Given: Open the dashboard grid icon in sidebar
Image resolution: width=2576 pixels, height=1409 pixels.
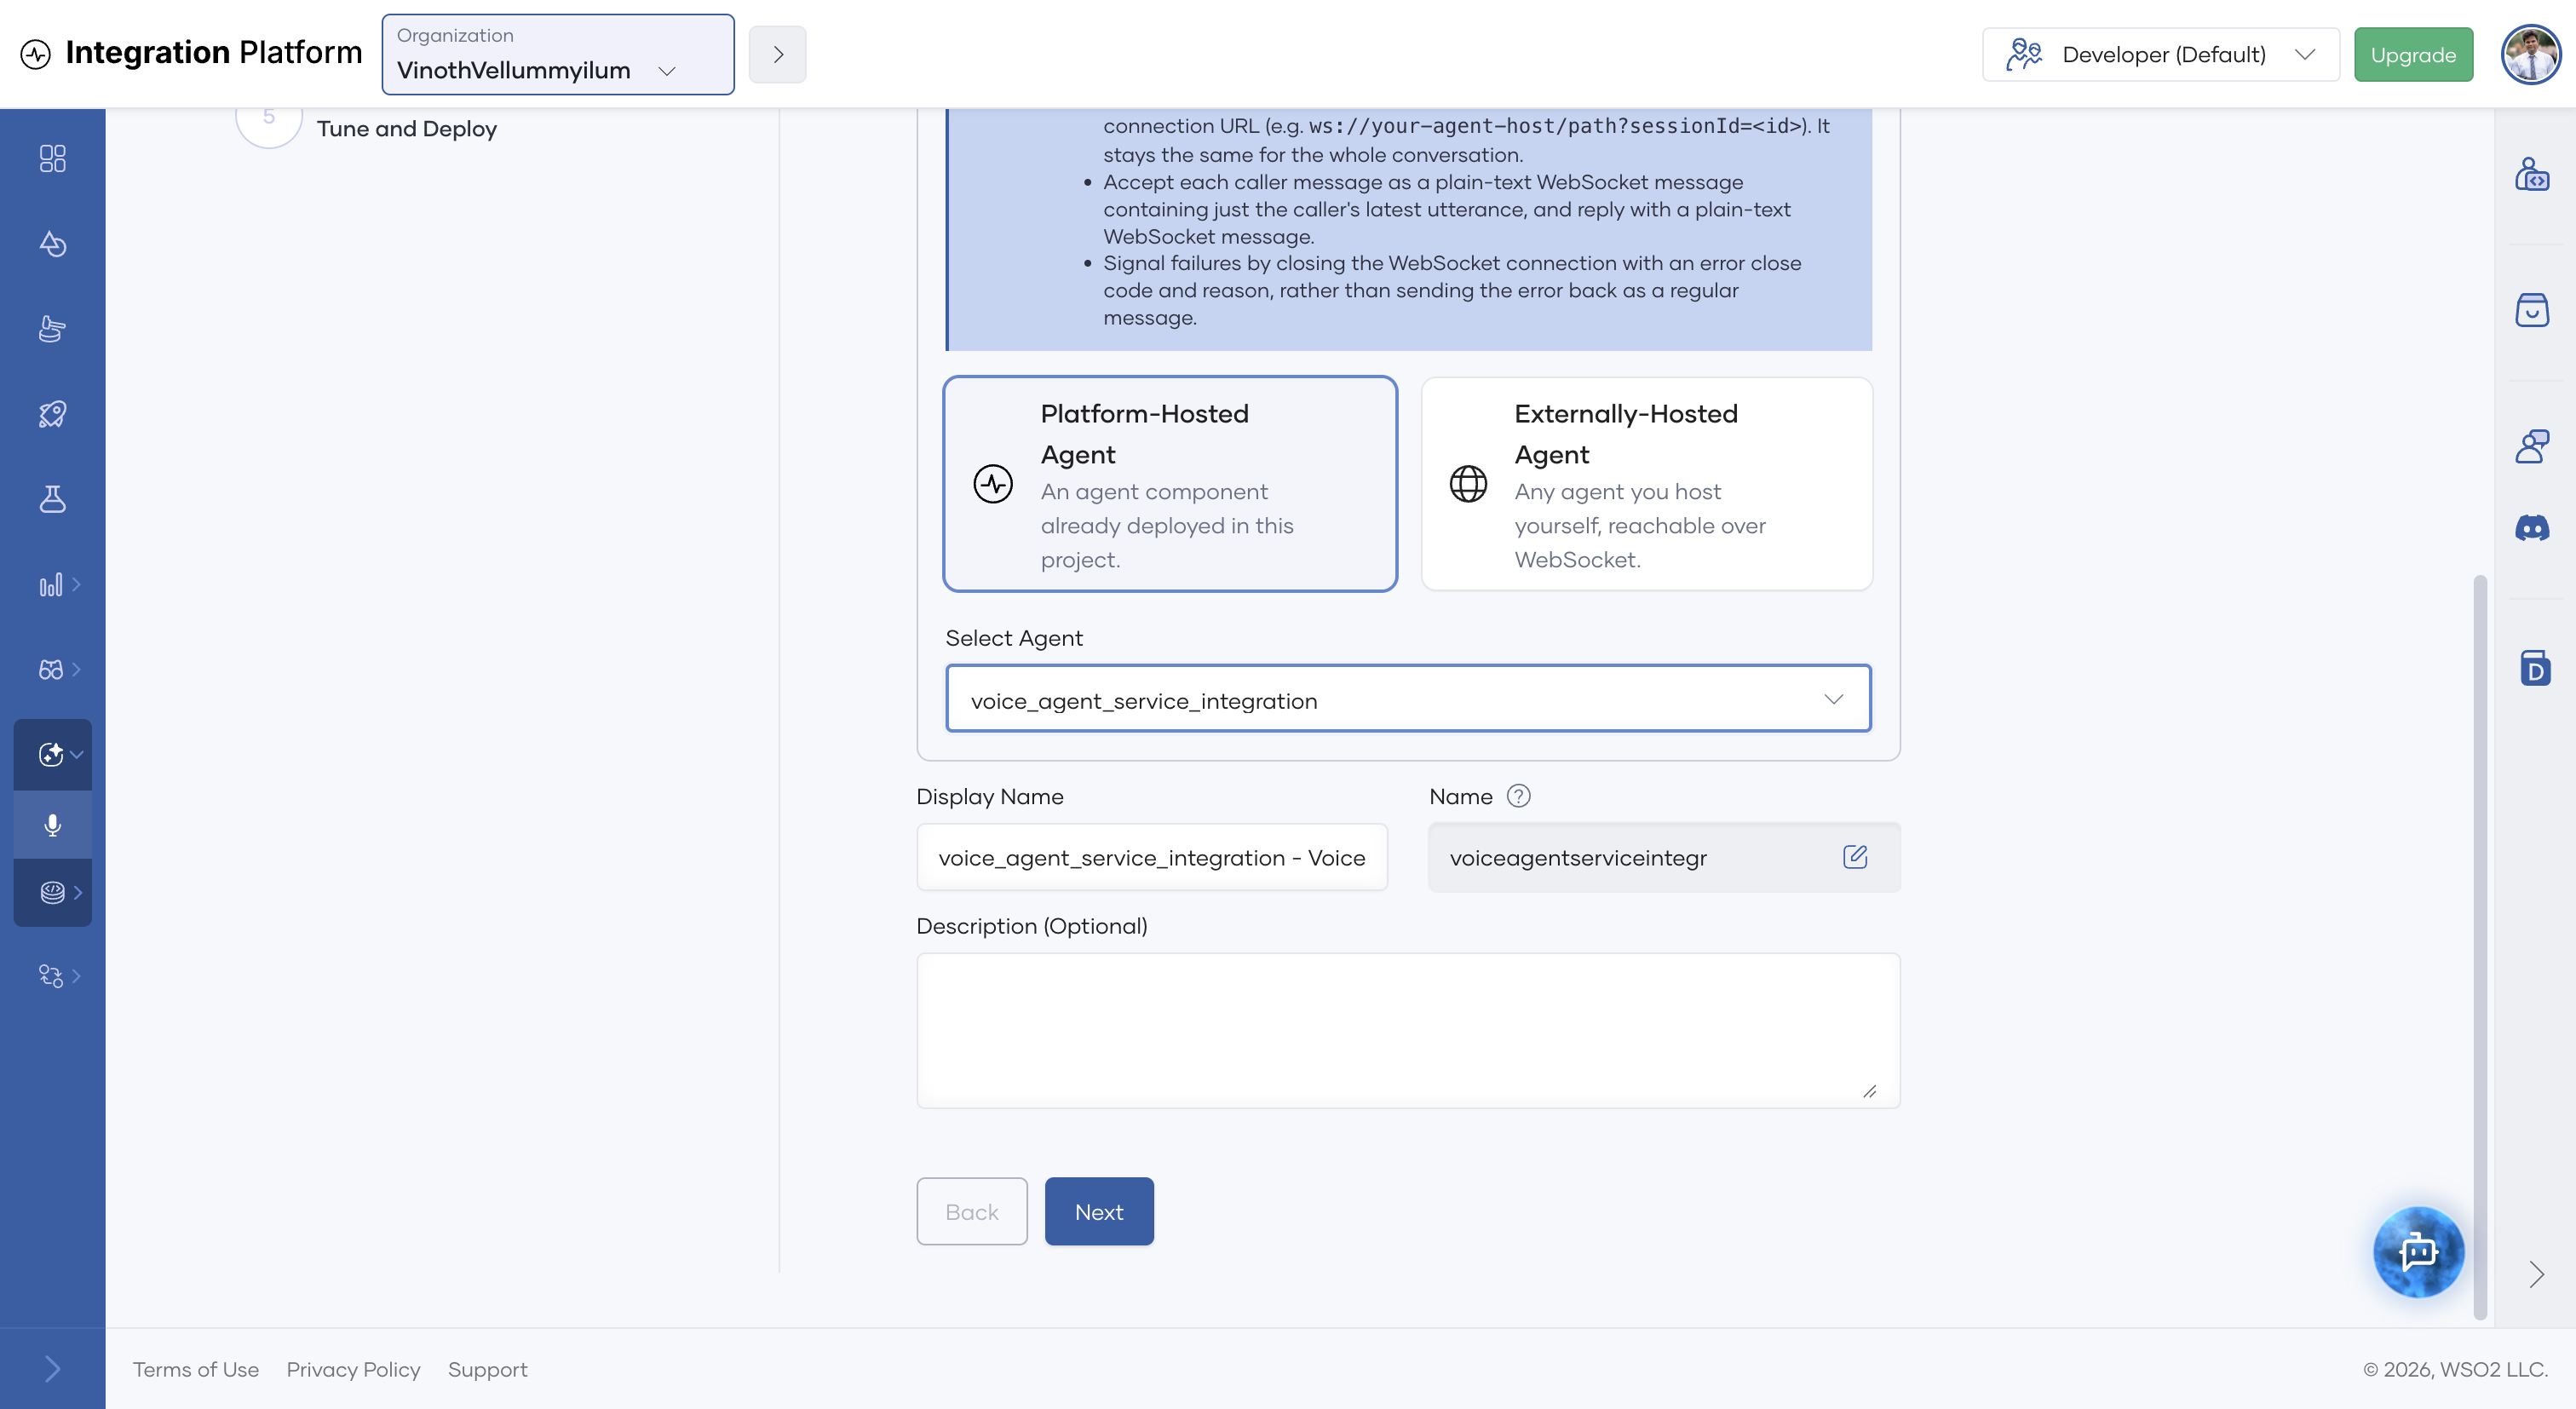Looking at the screenshot, I should coord(52,159).
